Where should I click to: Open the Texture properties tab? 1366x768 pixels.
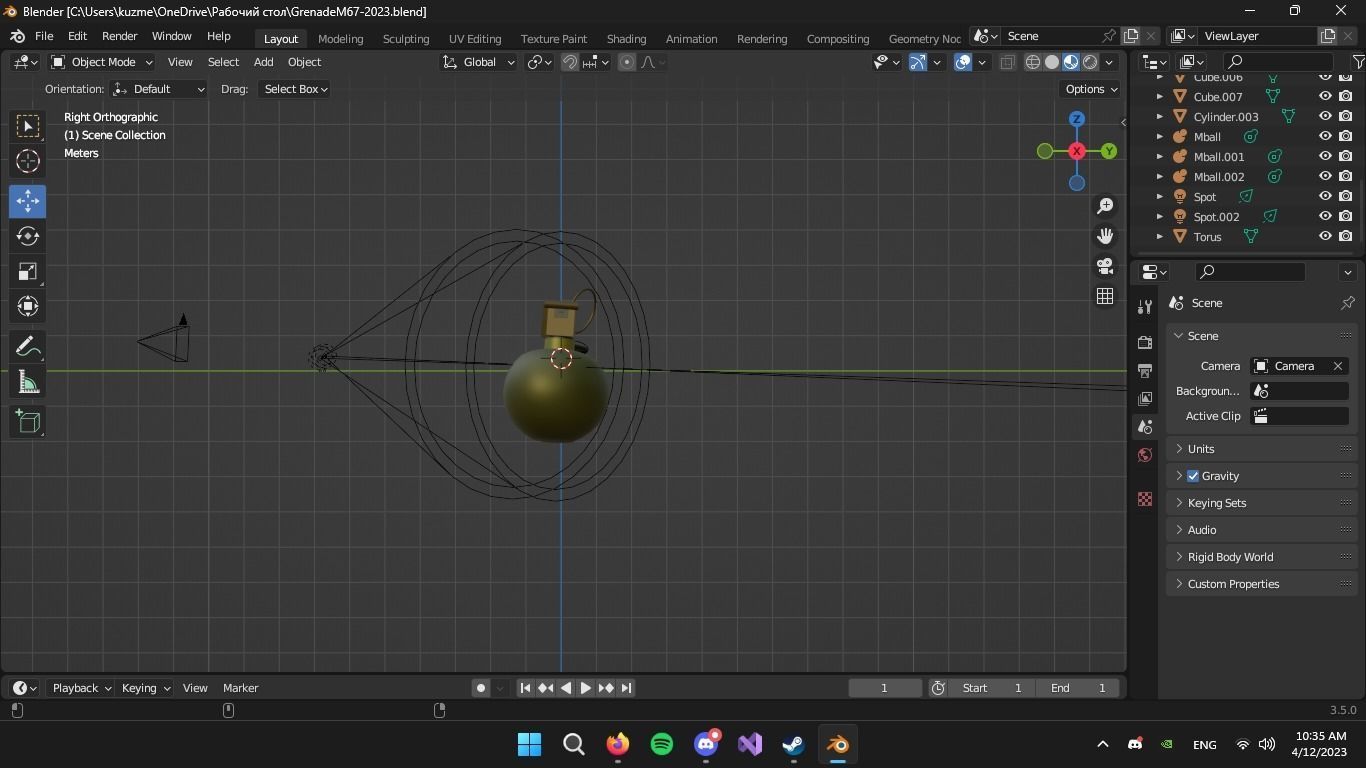point(1145,499)
